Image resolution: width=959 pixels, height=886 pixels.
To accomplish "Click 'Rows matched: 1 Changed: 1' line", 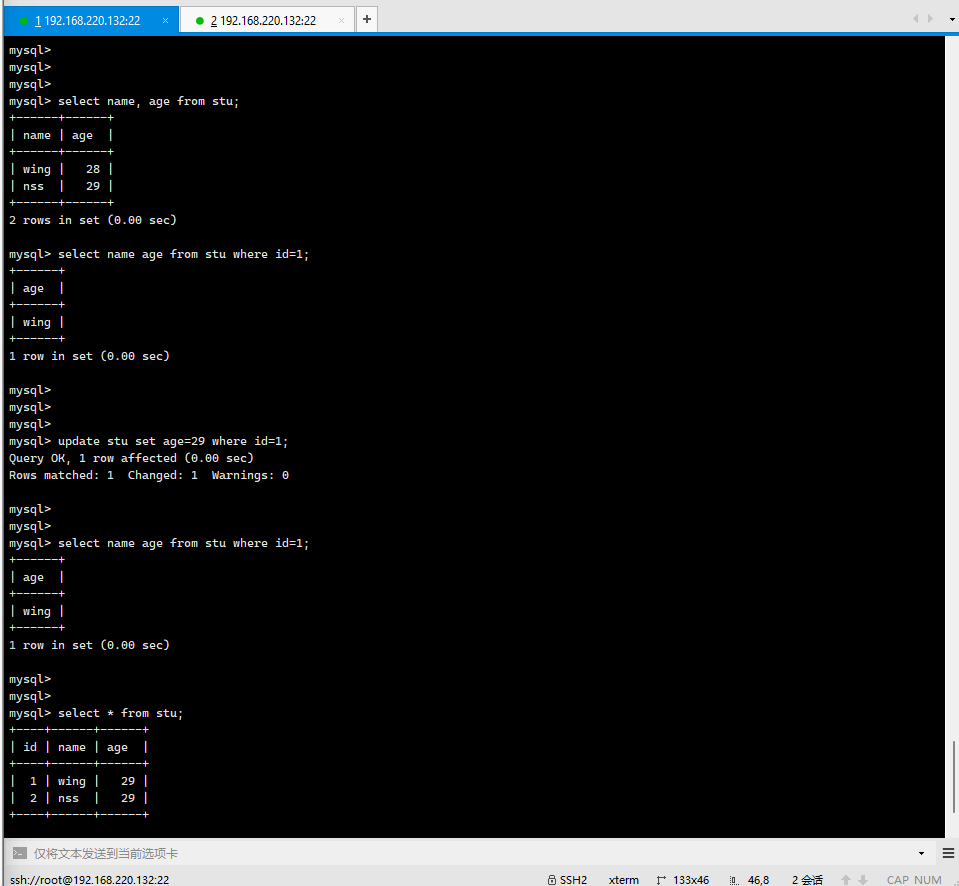I will (149, 475).
